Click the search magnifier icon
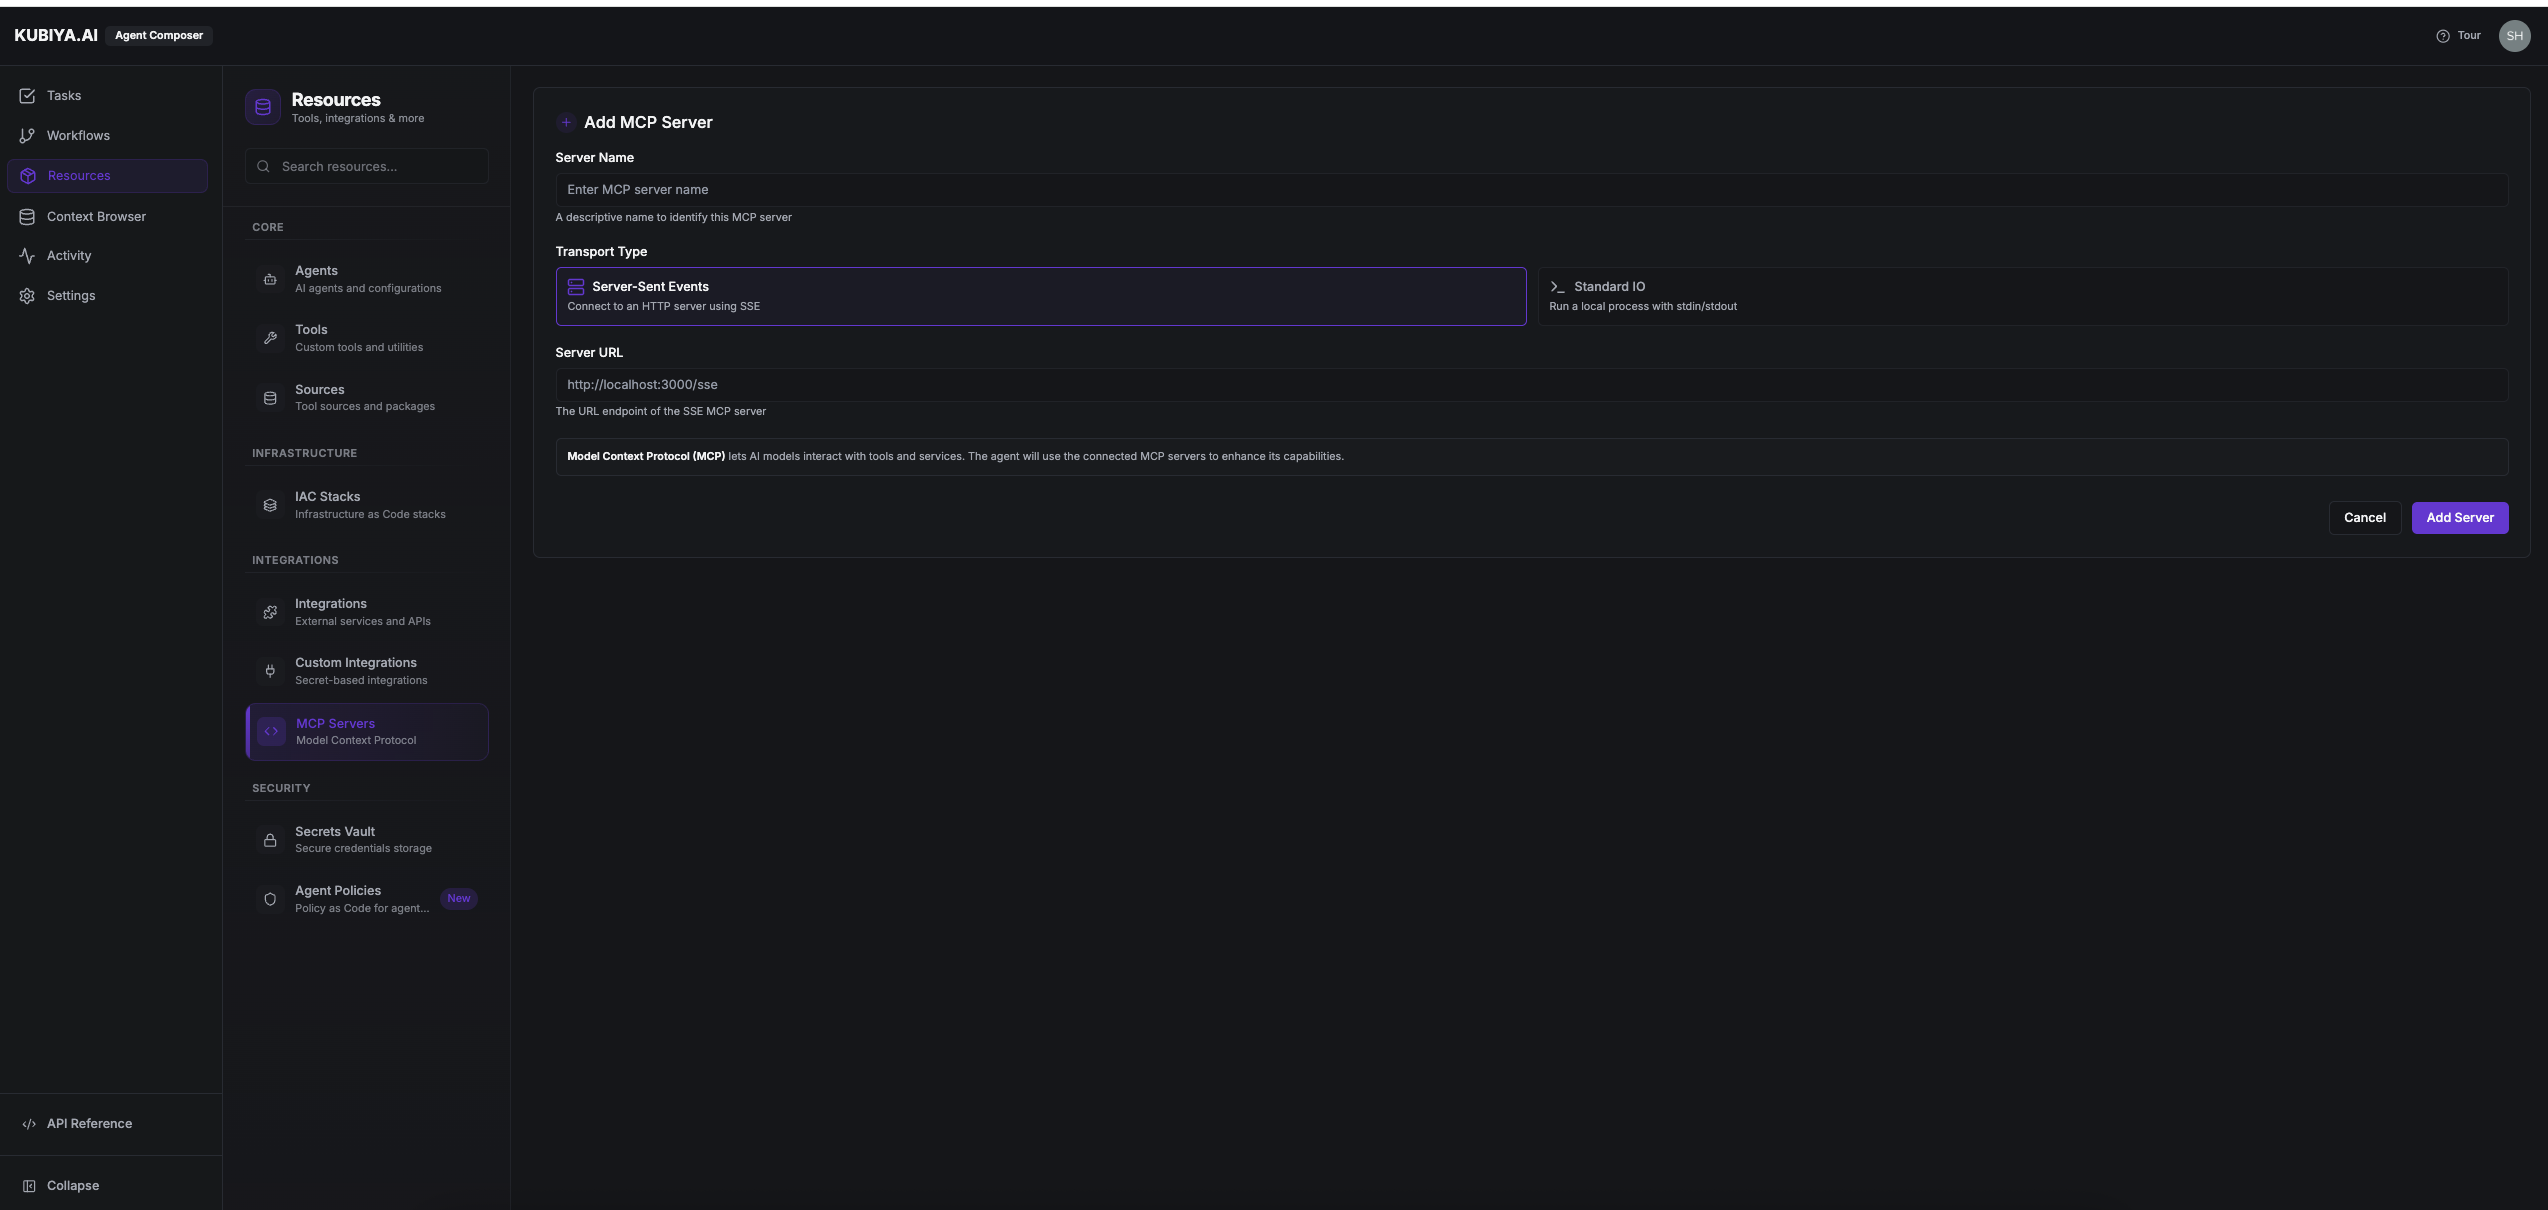2548x1210 pixels. coord(263,167)
